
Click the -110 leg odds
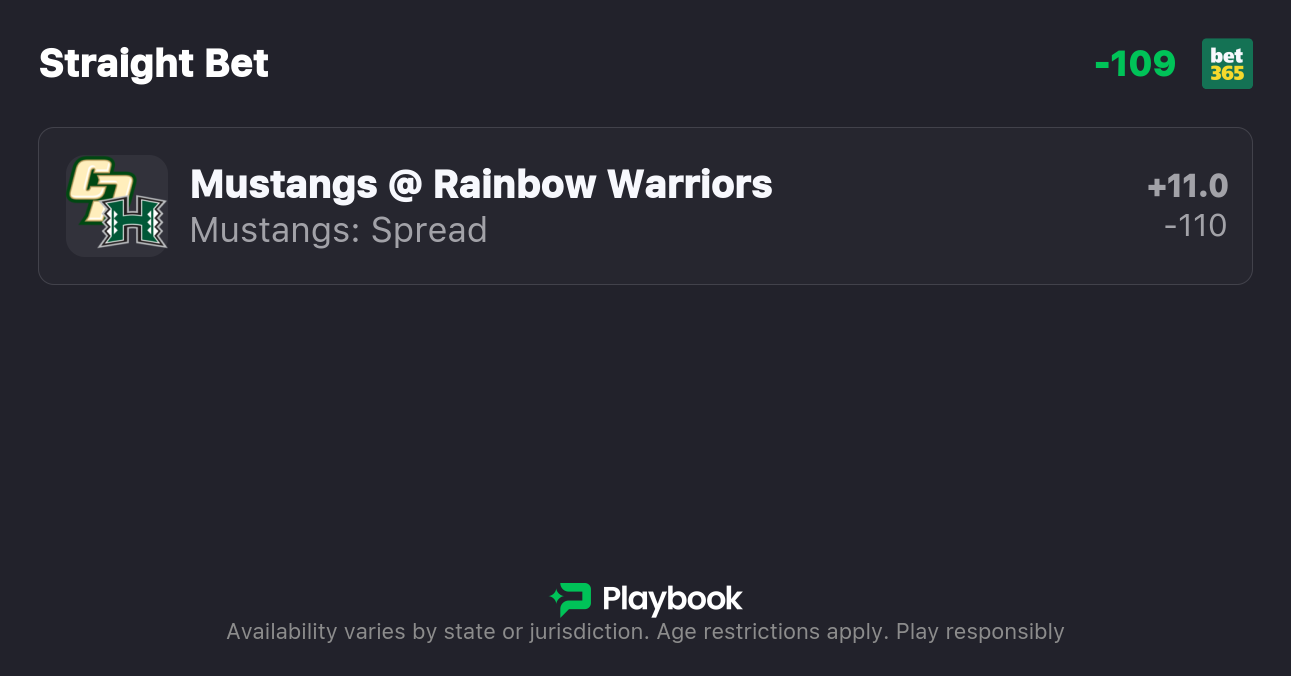1195,226
